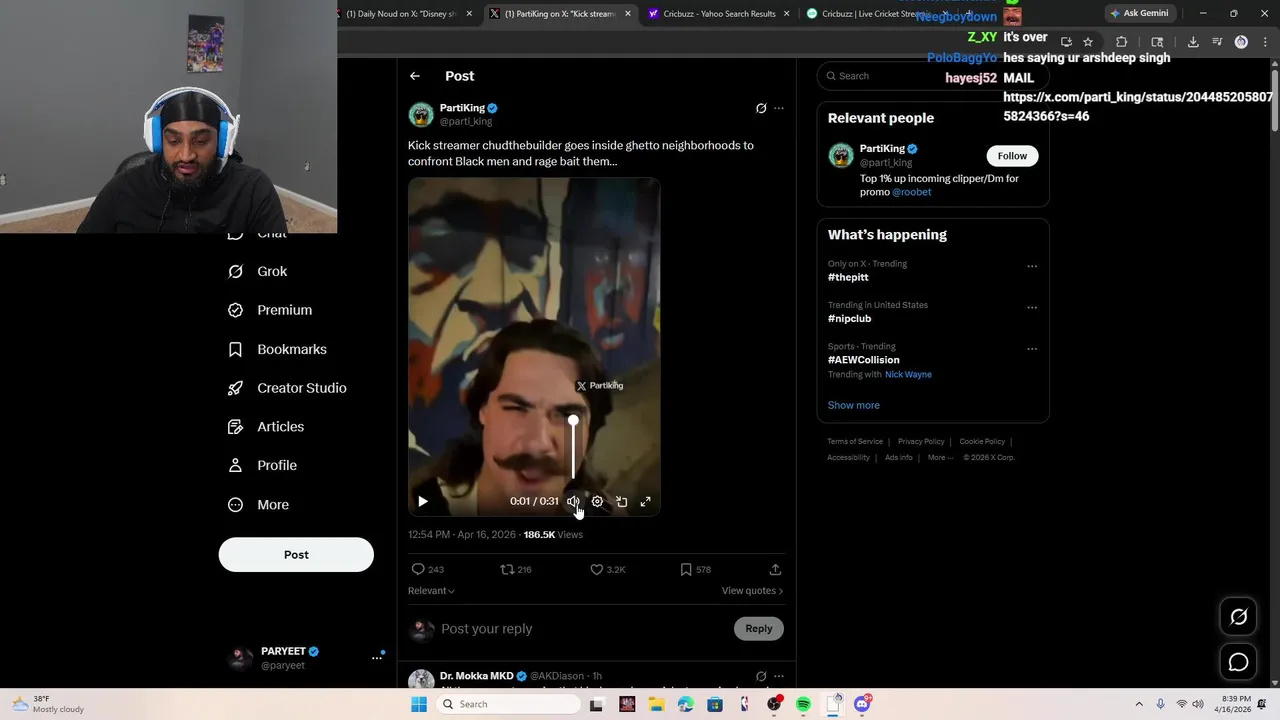Bookmark this page with the star icon
Viewport: 1280px width, 720px height.
(x=1088, y=42)
